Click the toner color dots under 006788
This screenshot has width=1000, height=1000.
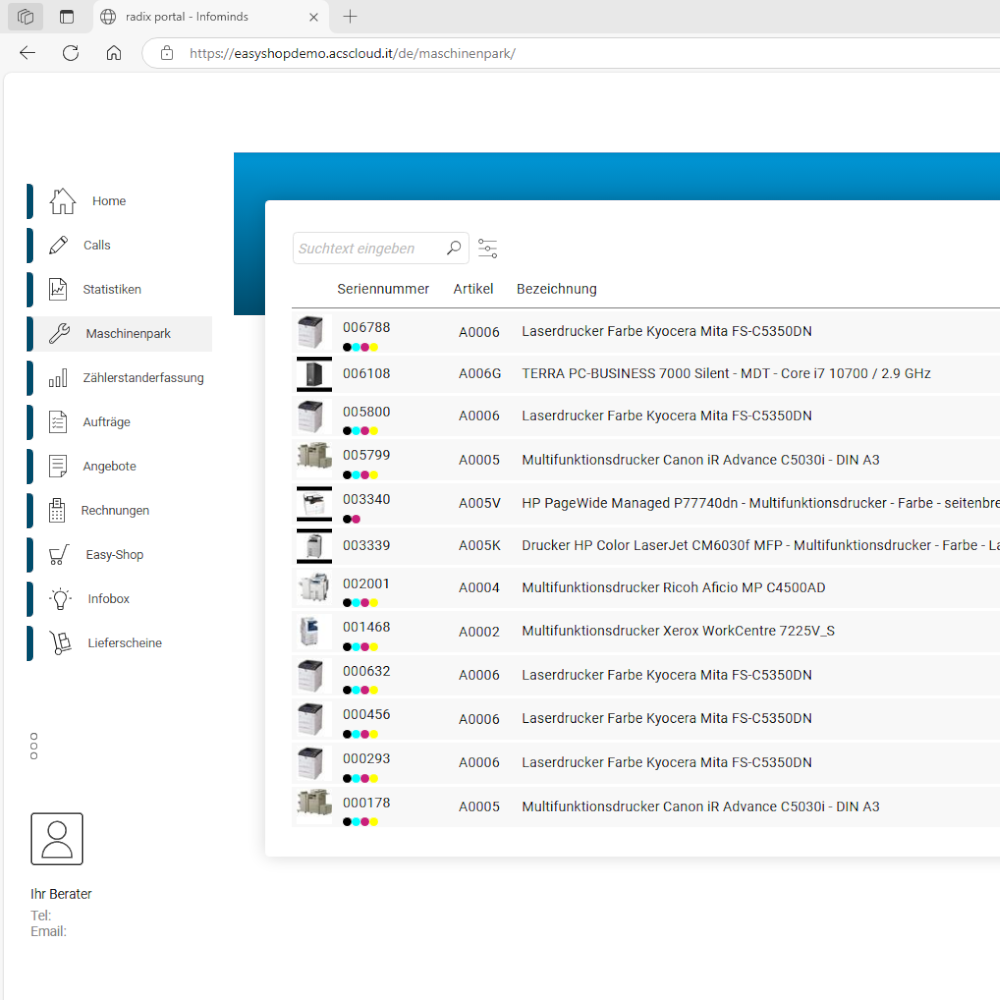(x=360, y=348)
